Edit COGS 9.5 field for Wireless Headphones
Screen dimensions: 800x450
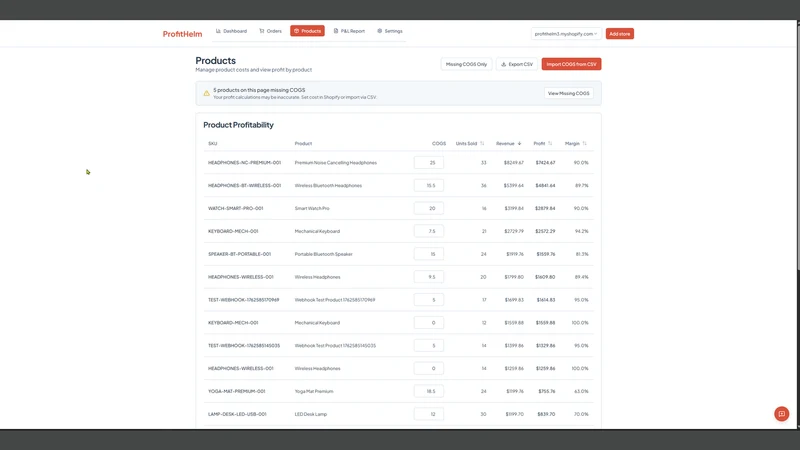429,277
